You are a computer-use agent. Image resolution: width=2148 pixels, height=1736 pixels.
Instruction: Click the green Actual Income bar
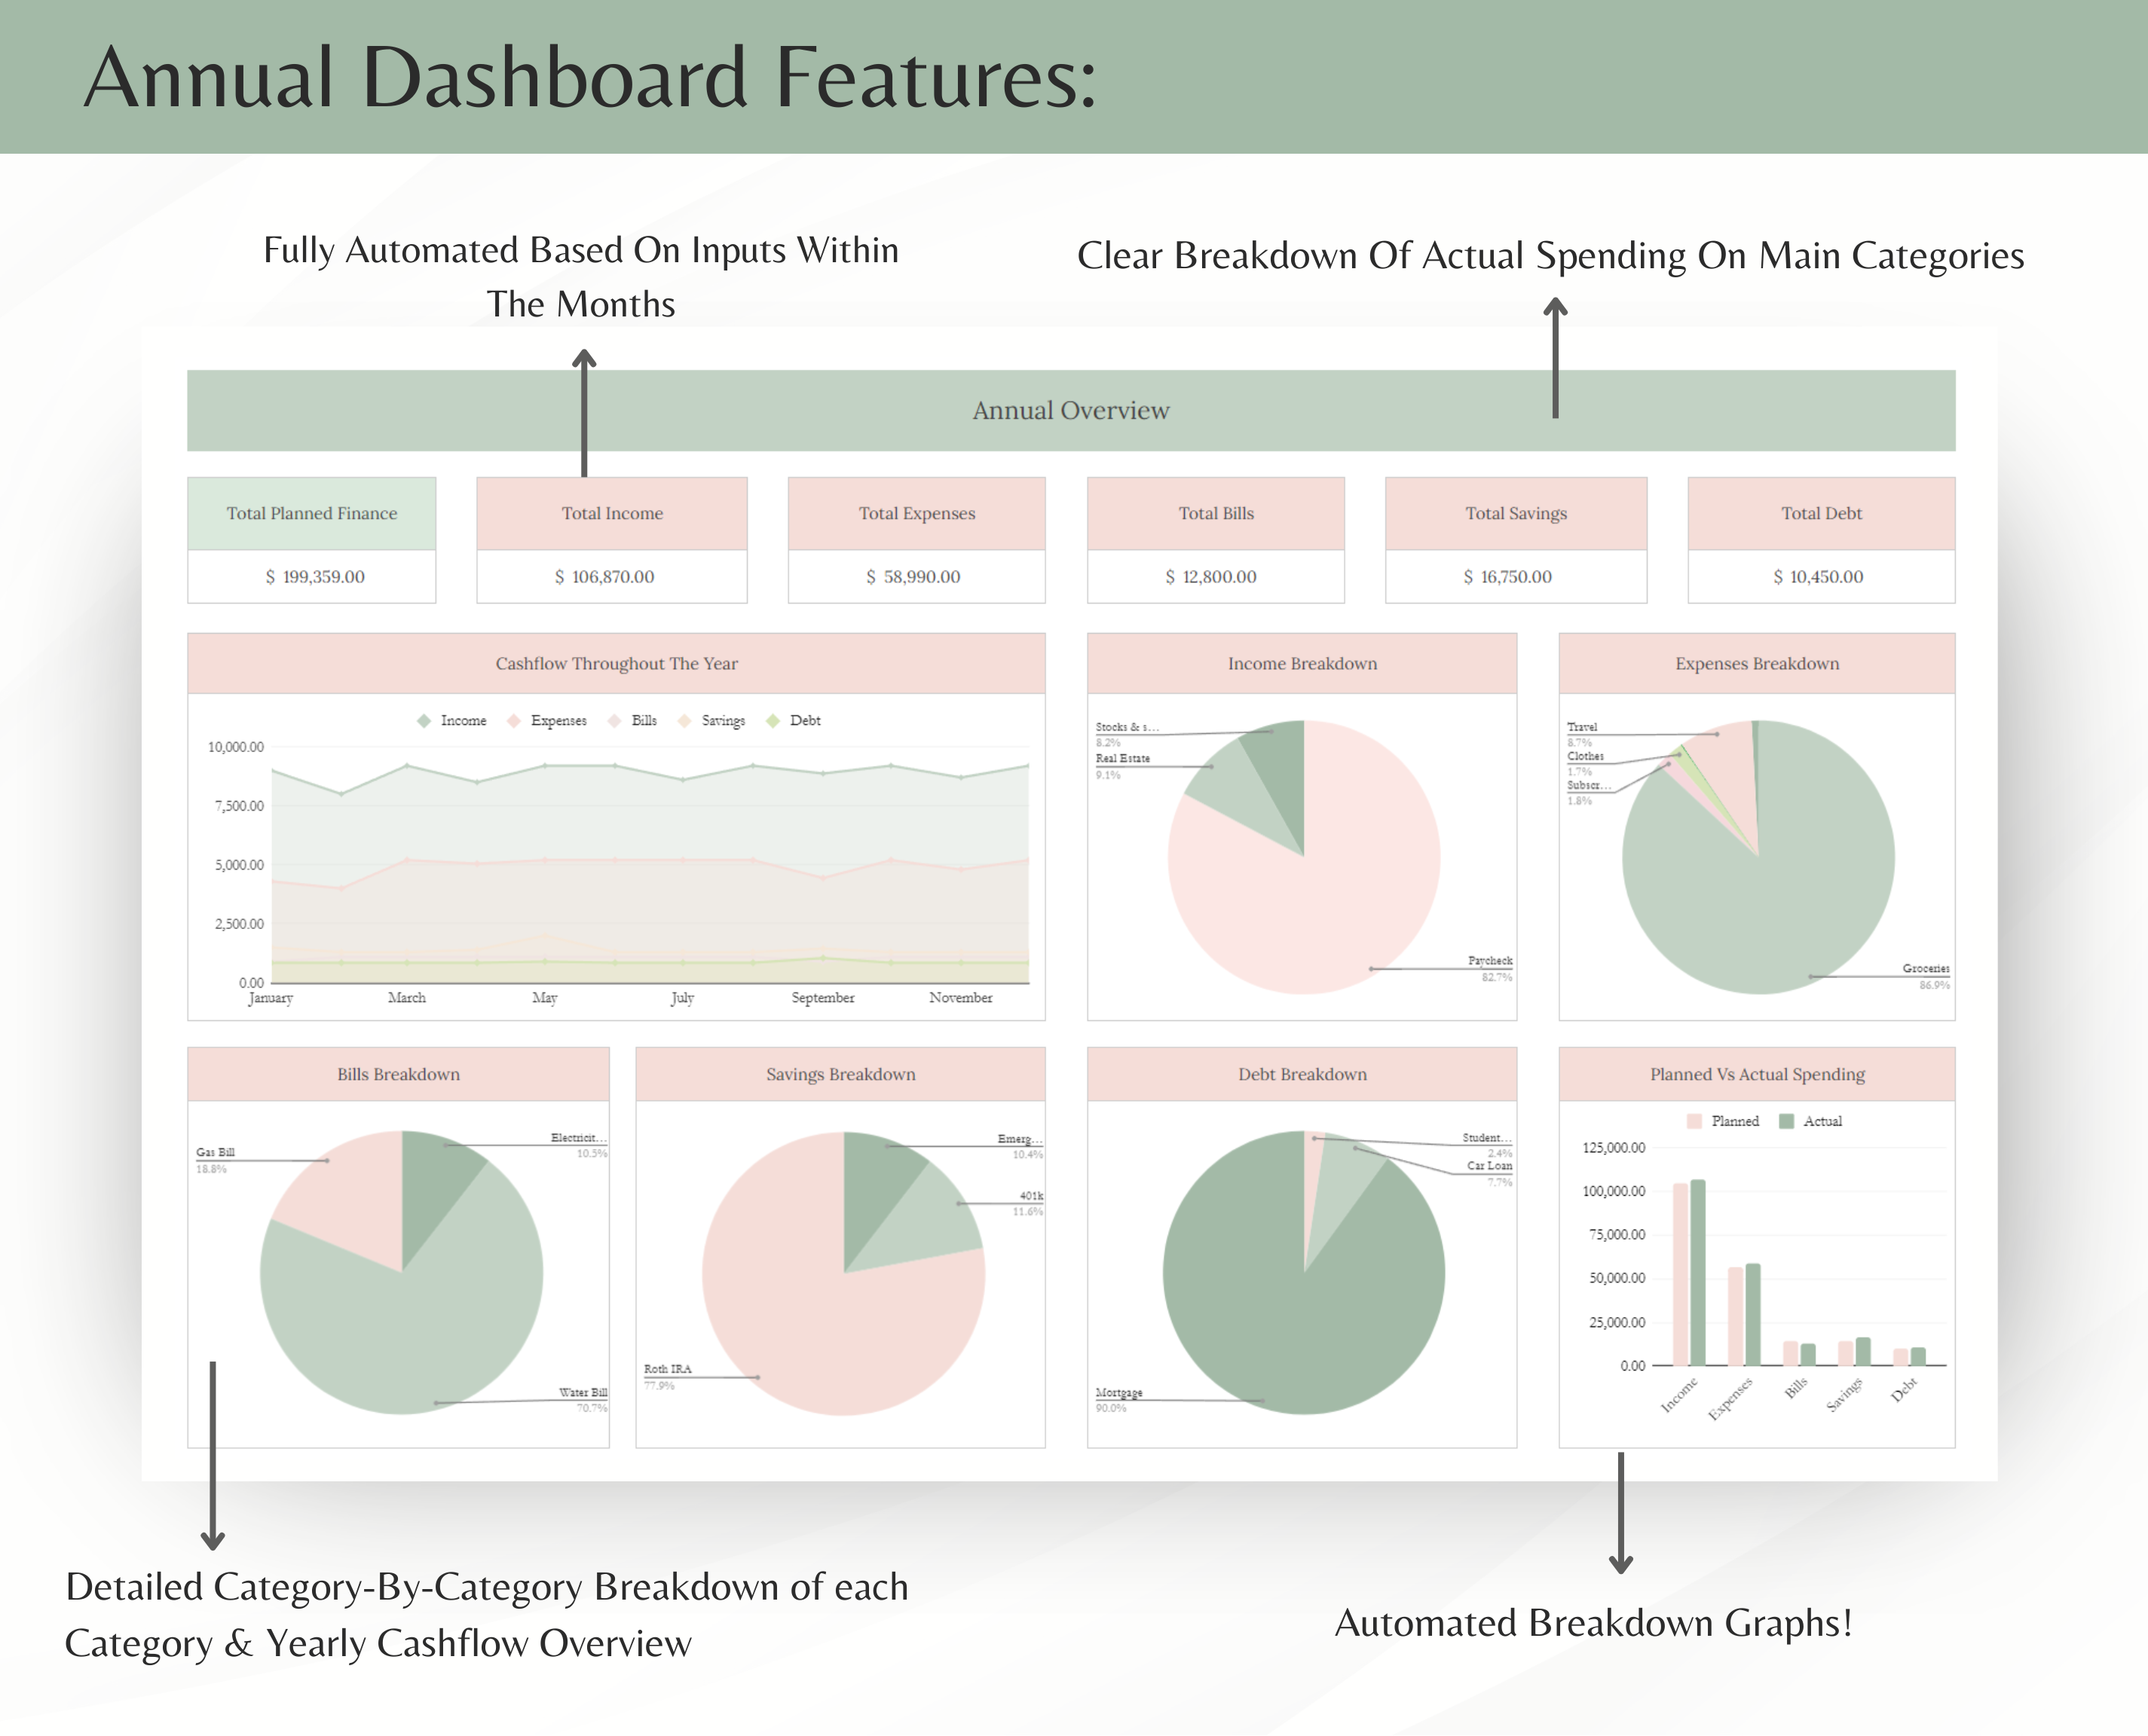[1698, 1273]
